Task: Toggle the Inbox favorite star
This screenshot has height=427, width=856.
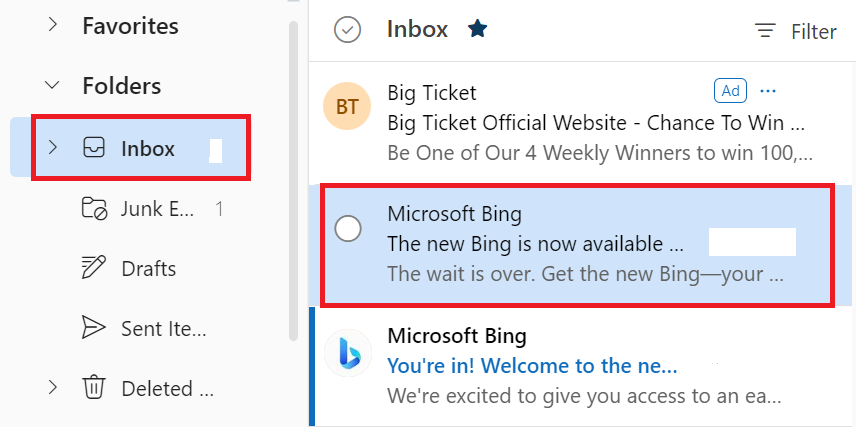Action: (477, 29)
